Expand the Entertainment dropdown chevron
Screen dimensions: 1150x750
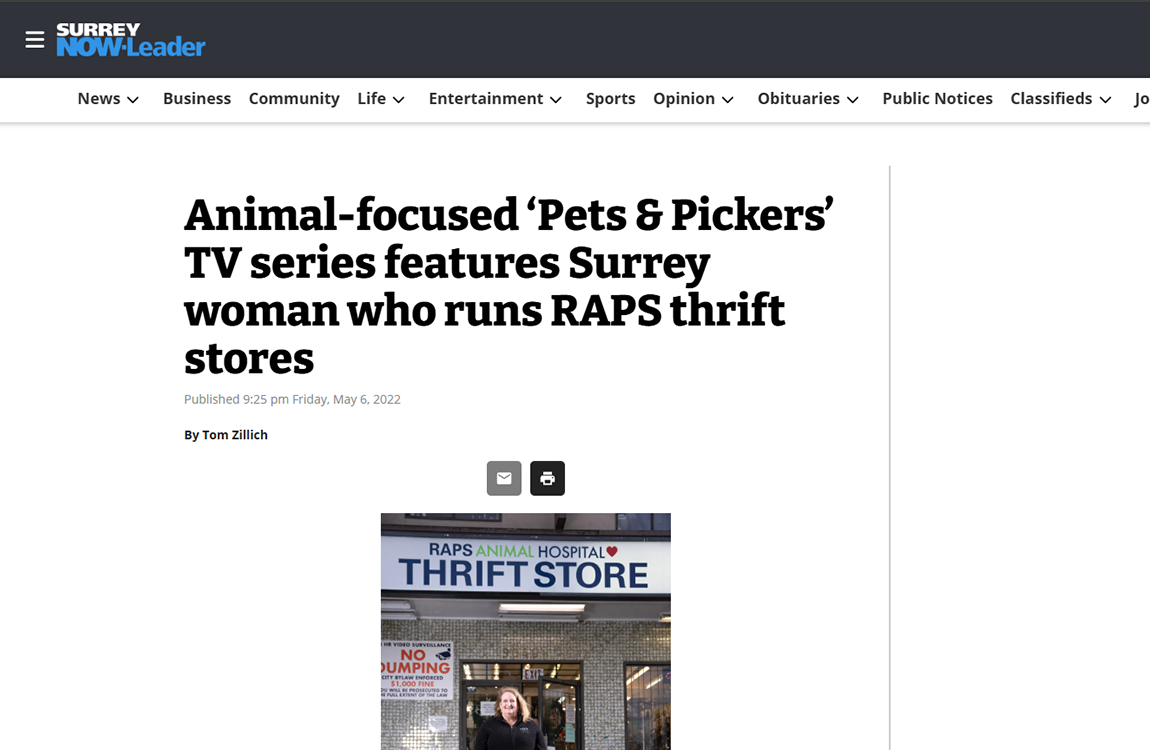tap(556, 100)
